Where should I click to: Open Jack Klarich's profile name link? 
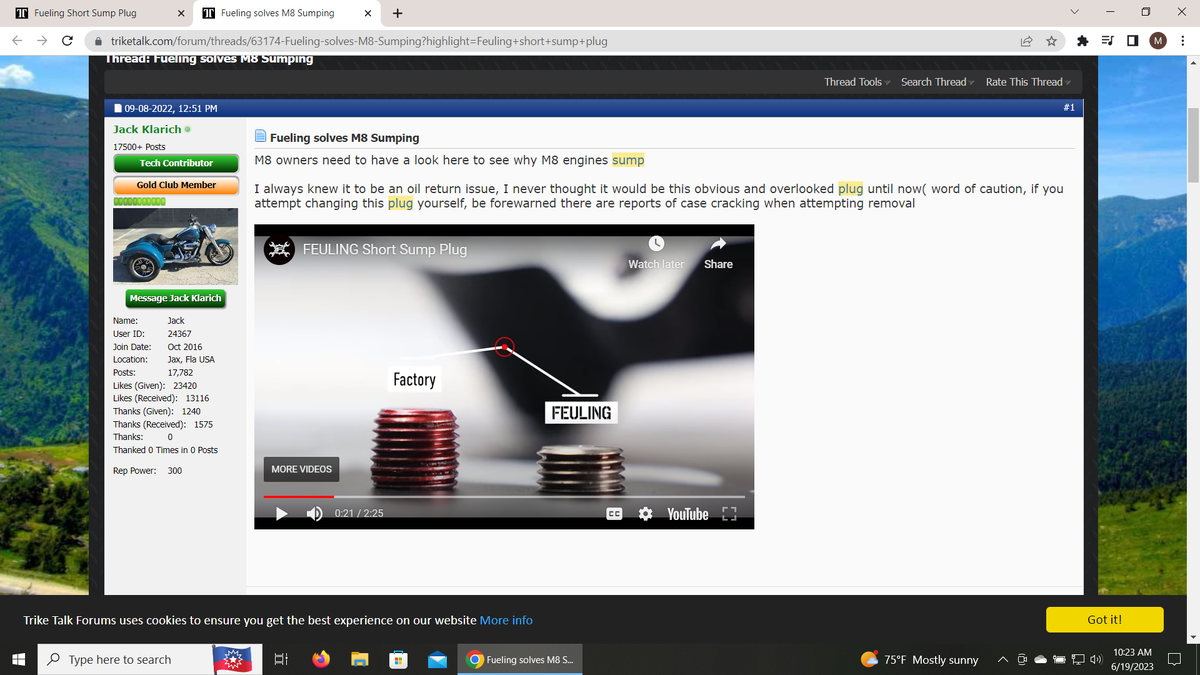pos(147,129)
